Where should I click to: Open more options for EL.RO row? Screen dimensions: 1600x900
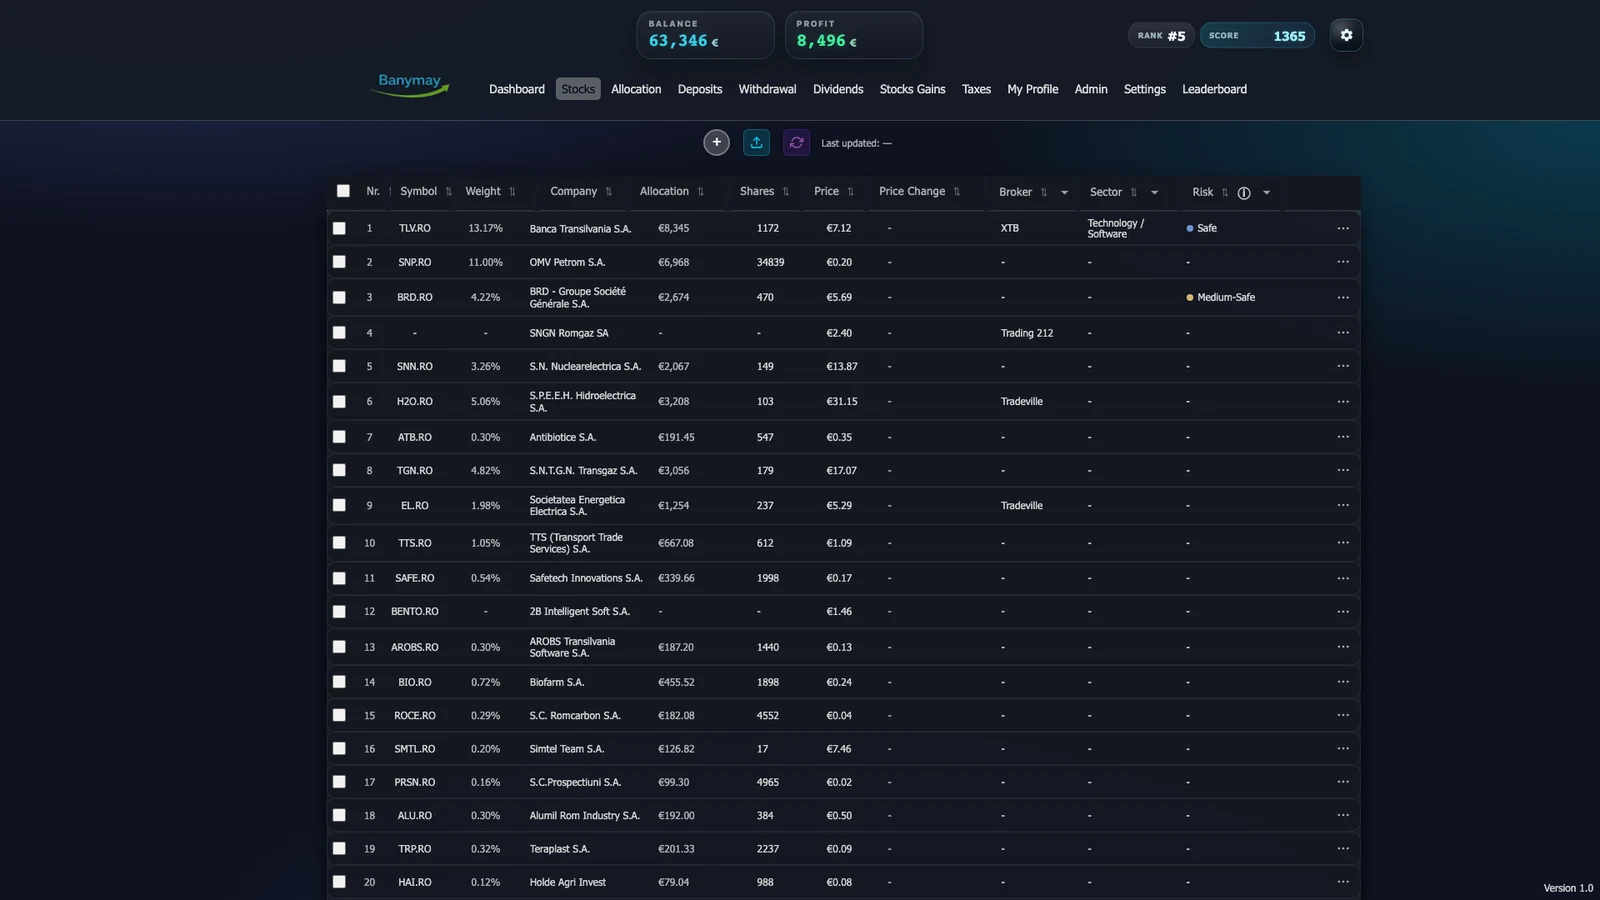point(1343,505)
